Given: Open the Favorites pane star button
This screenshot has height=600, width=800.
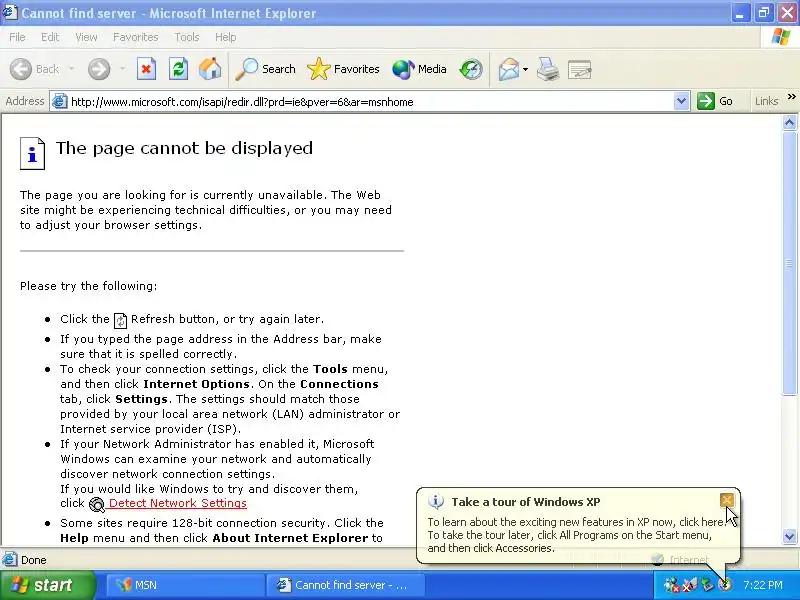Looking at the screenshot, I should 343,69.
